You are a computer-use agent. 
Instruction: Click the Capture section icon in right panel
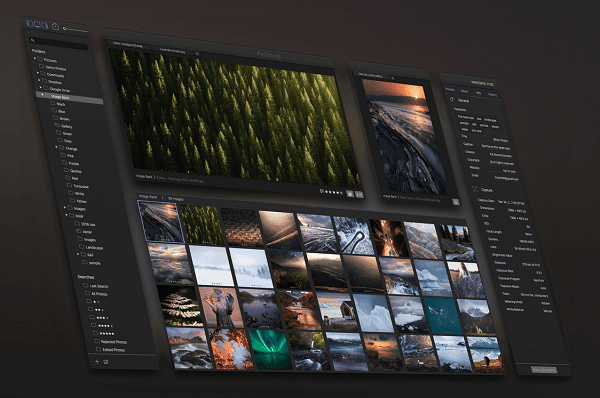475,189
